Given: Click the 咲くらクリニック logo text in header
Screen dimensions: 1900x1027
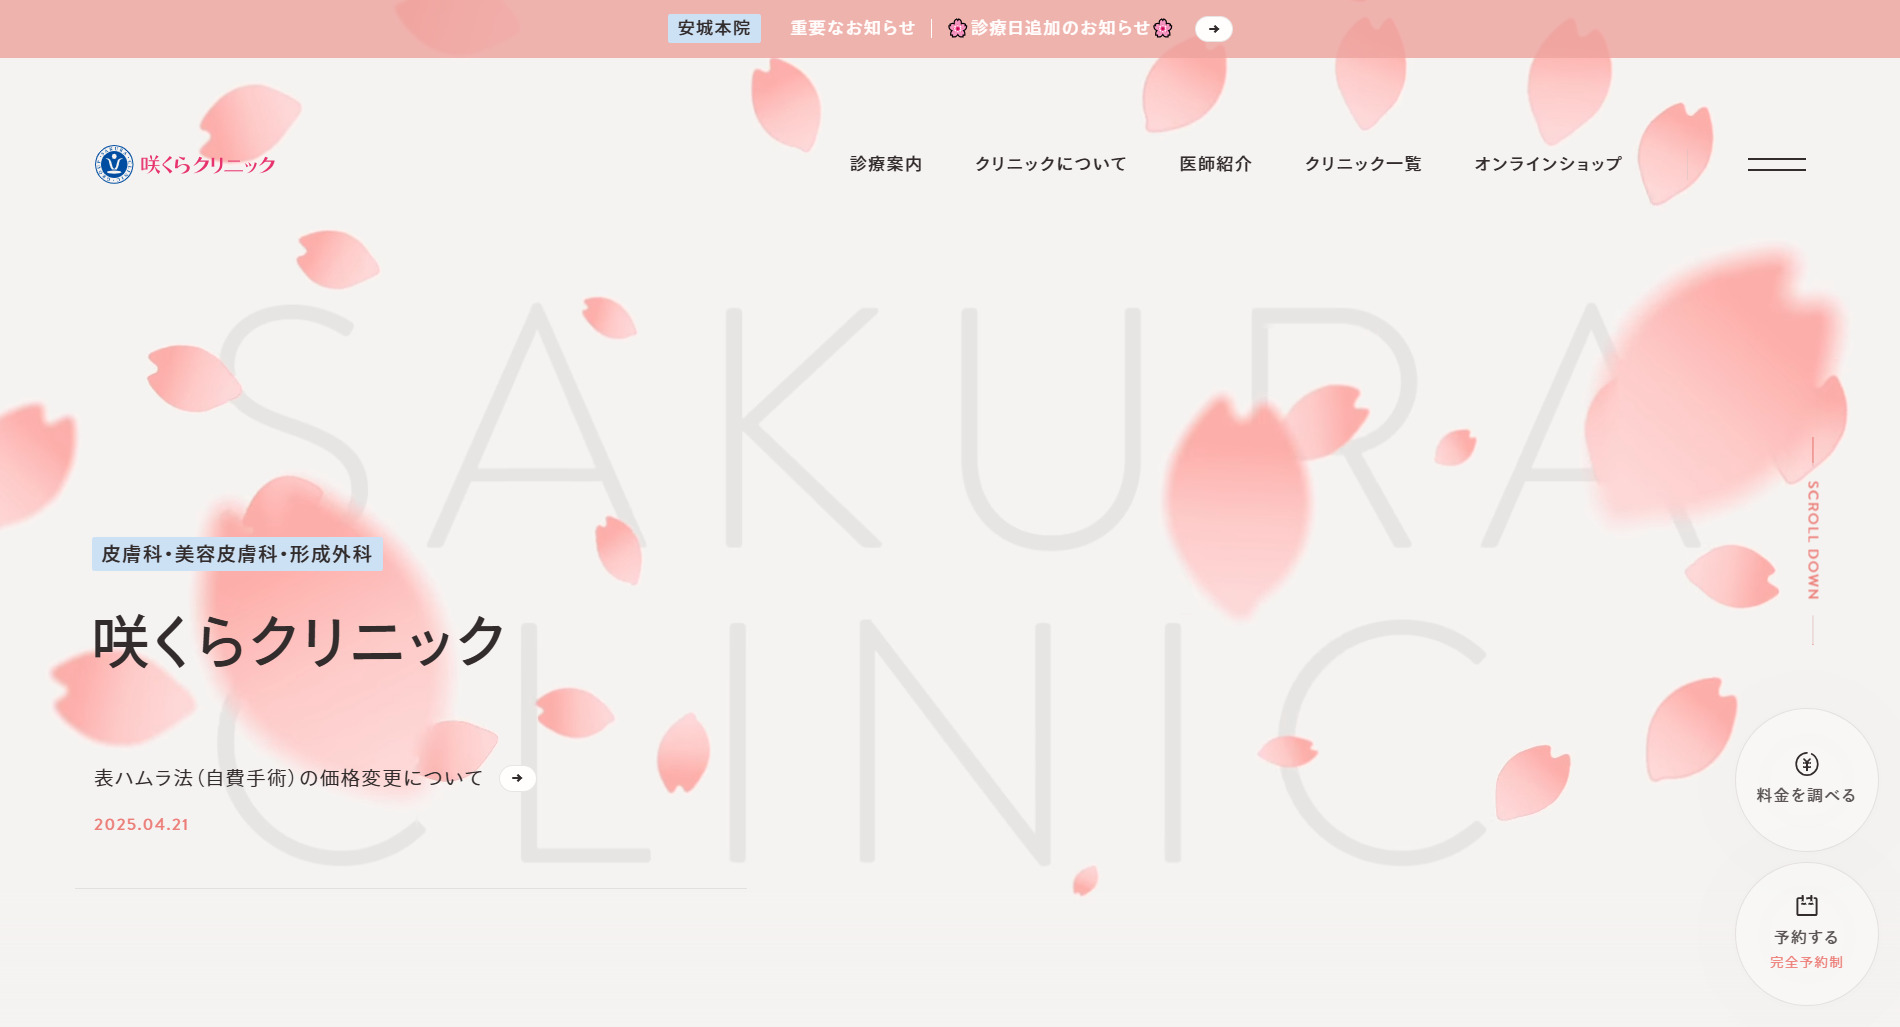Looking at the screenshot, I should tap(208, 165).
